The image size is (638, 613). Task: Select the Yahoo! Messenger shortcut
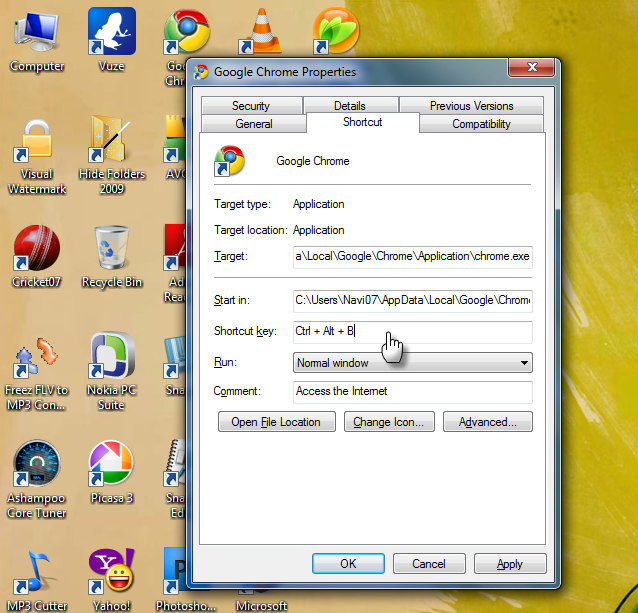coord(111,580)
